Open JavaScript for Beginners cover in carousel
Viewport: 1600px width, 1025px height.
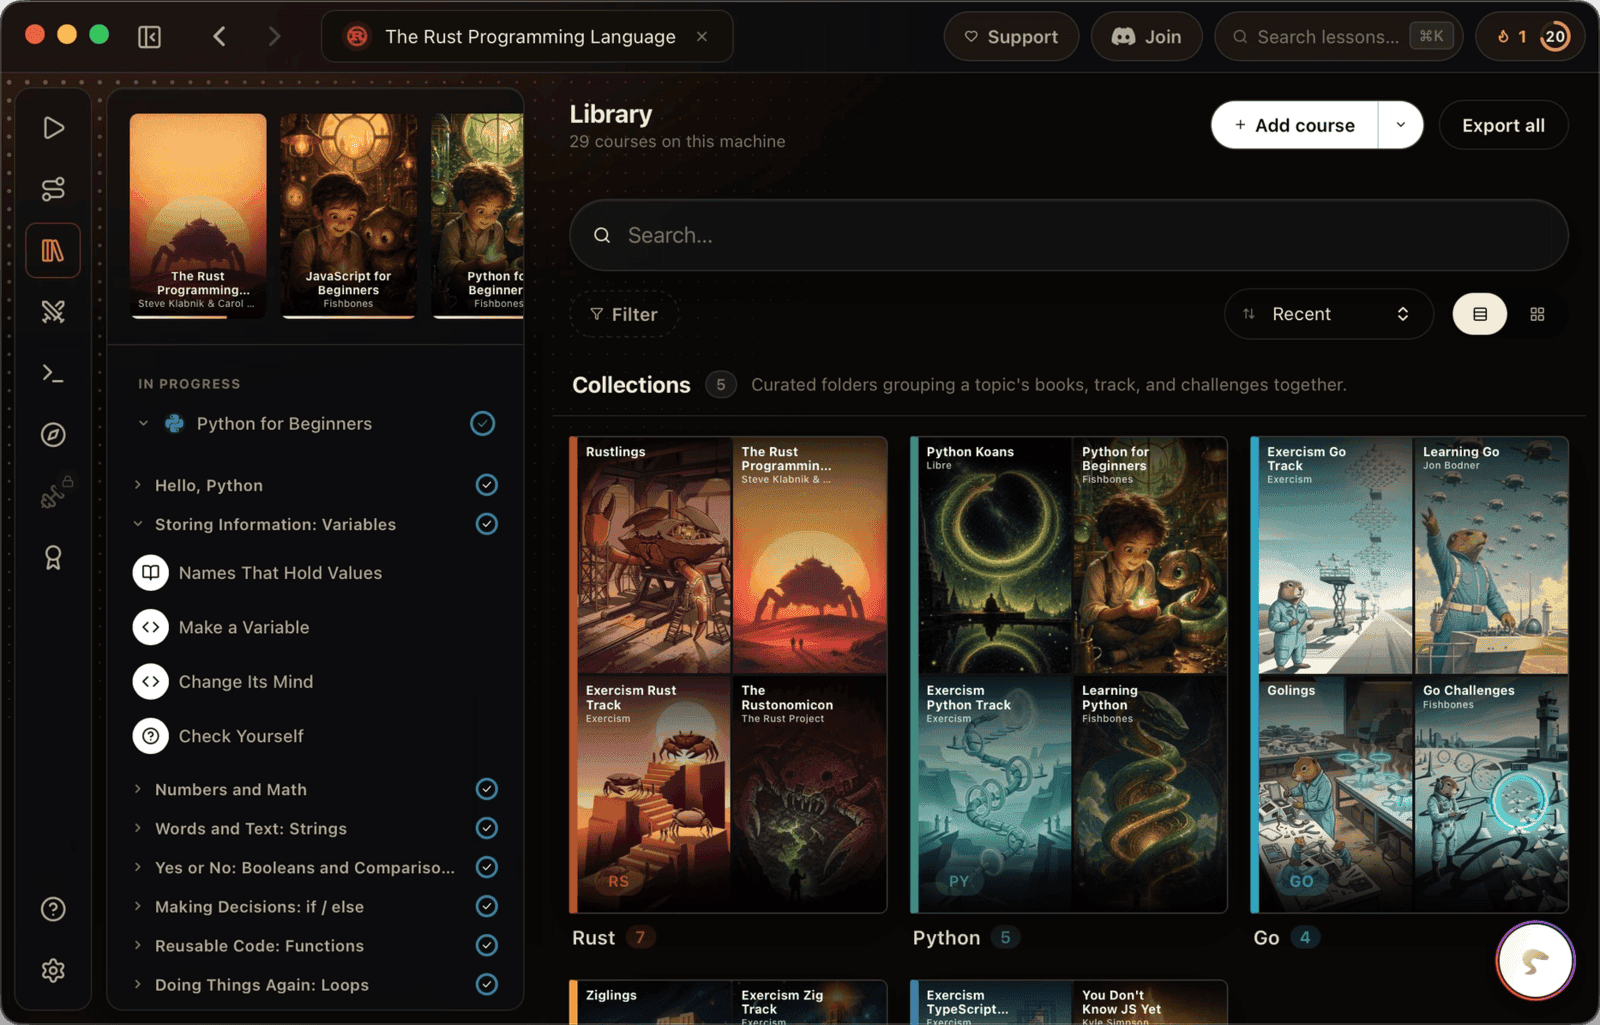click(348, 216)
